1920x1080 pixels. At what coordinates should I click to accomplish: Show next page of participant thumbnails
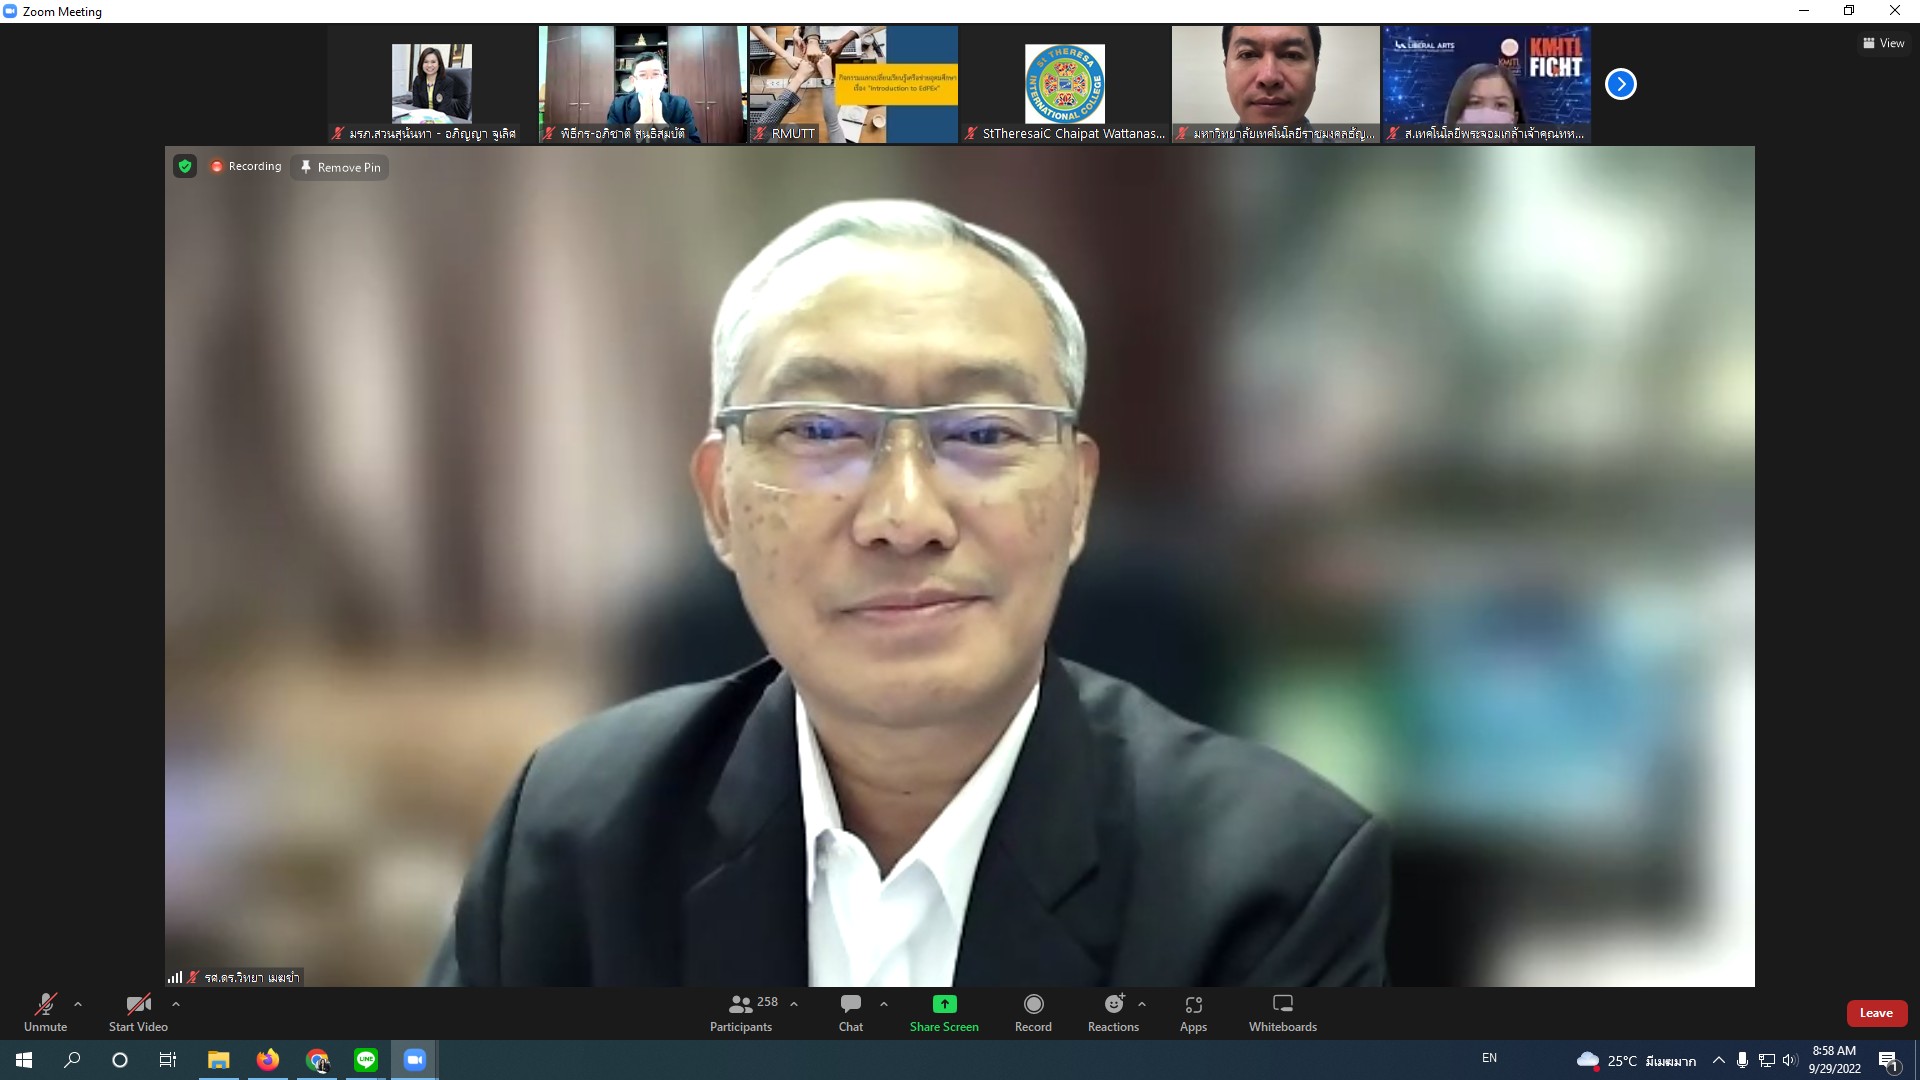tap(1621, 84)
